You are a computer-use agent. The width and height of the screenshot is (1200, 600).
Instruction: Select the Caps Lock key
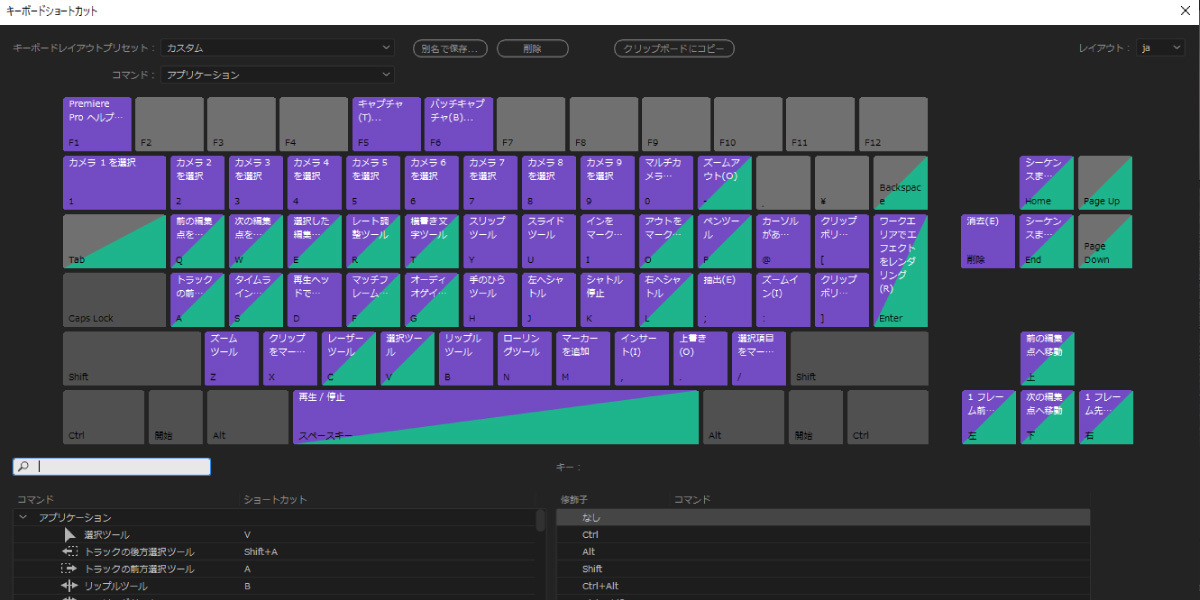pos(114,299)
